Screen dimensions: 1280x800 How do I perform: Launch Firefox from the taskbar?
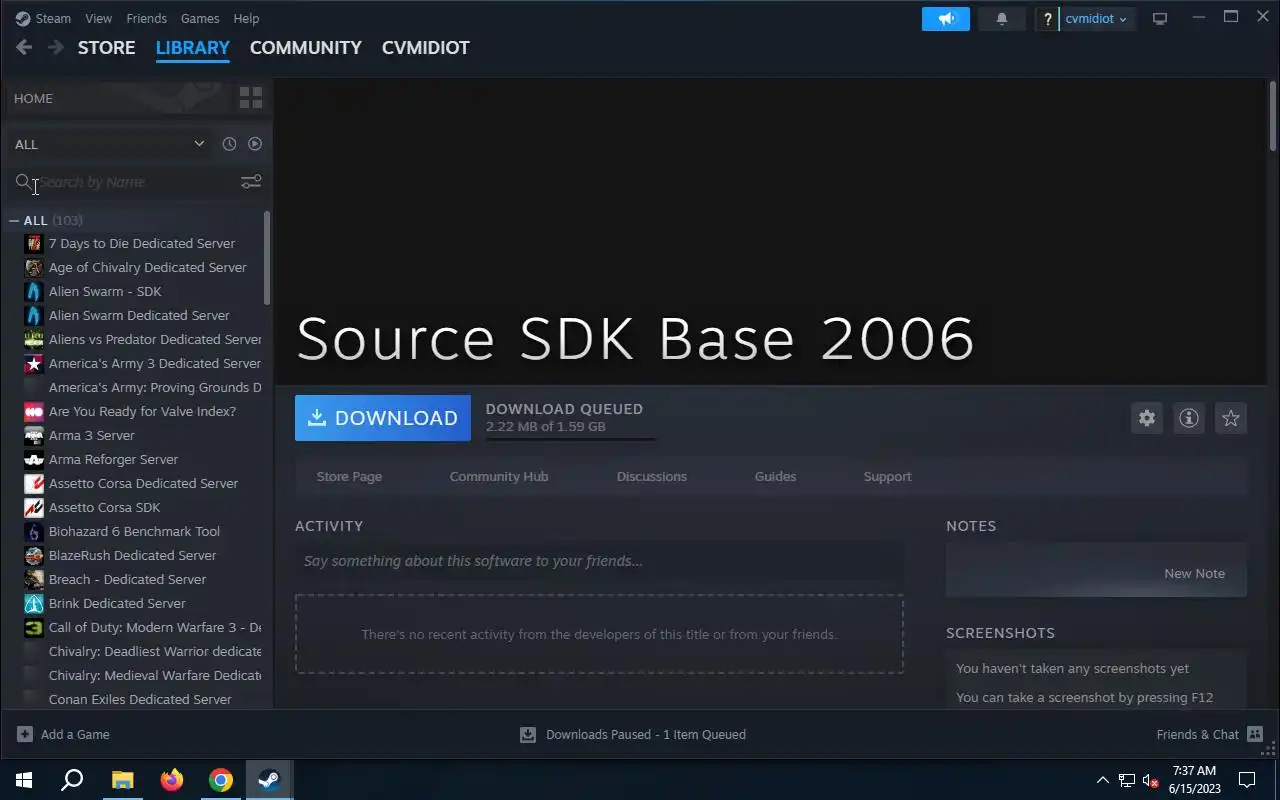(172, 780)
